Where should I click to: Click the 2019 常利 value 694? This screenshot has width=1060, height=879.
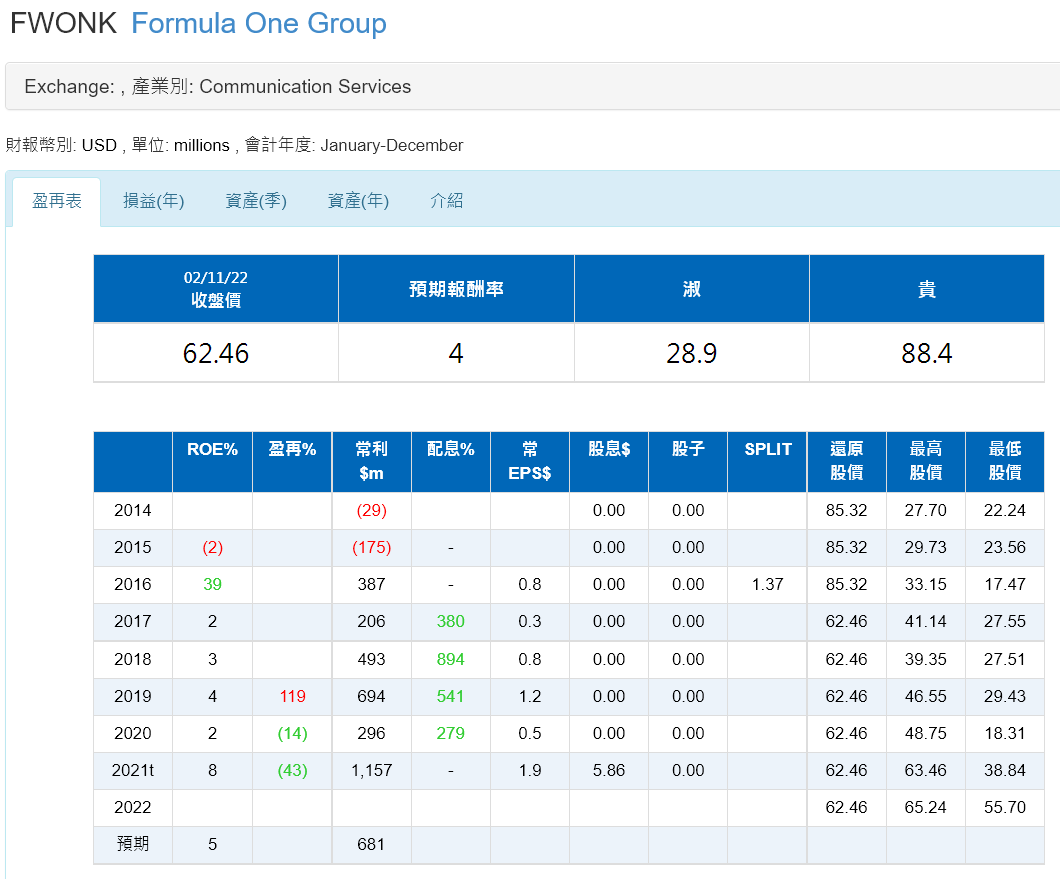(371, 696)
